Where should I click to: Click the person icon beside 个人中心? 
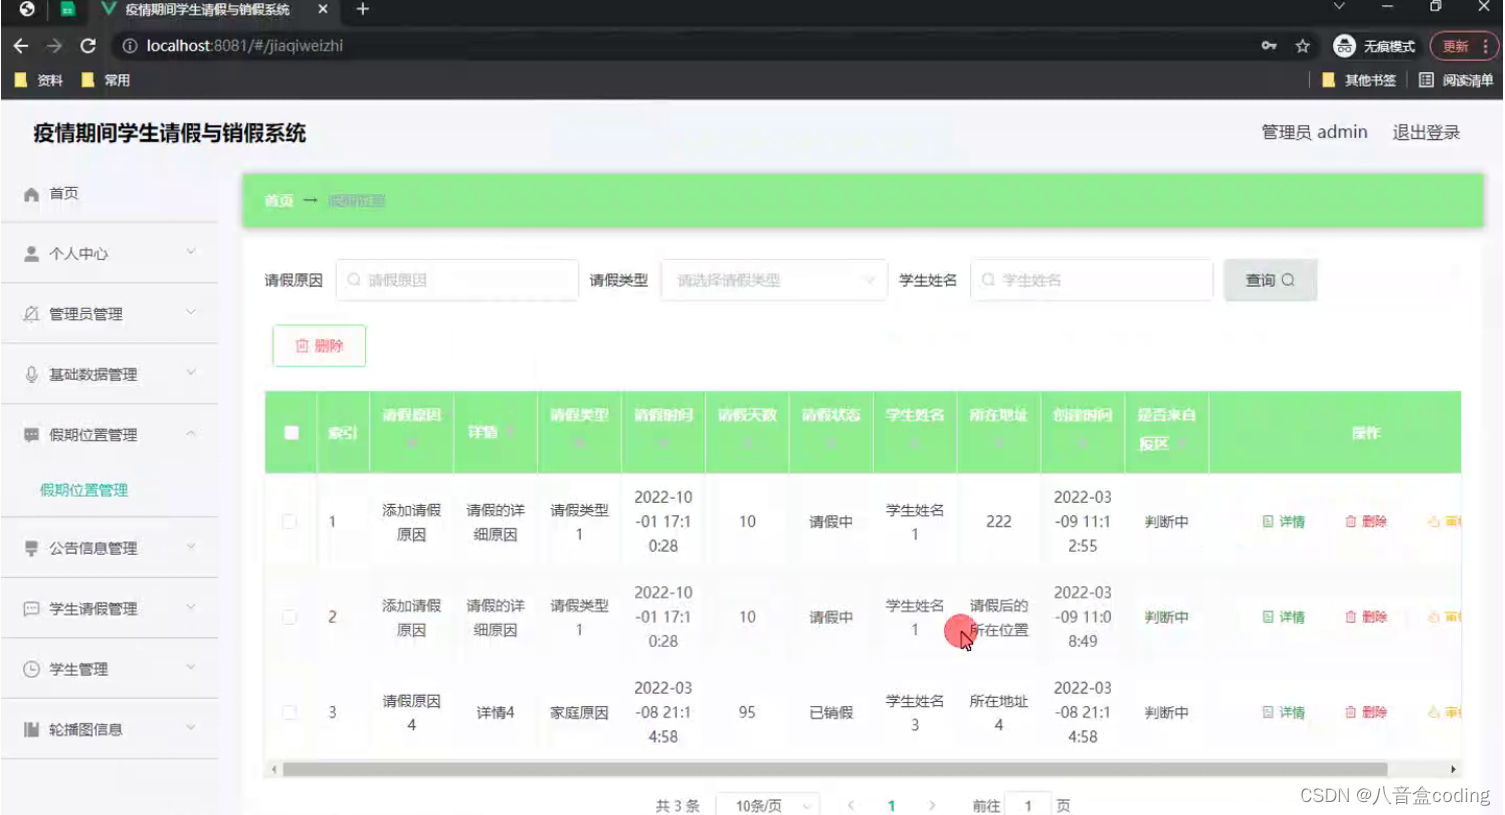31,254
